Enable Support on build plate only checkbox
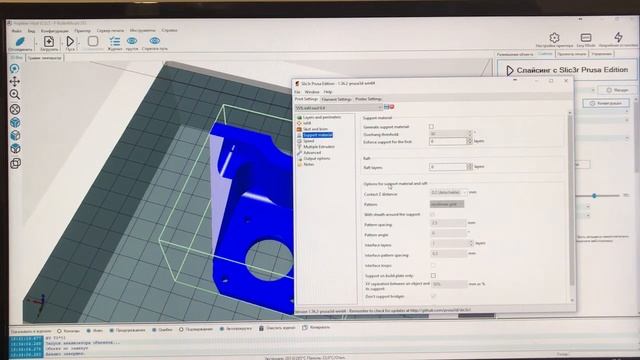 (x=433, y=276)
